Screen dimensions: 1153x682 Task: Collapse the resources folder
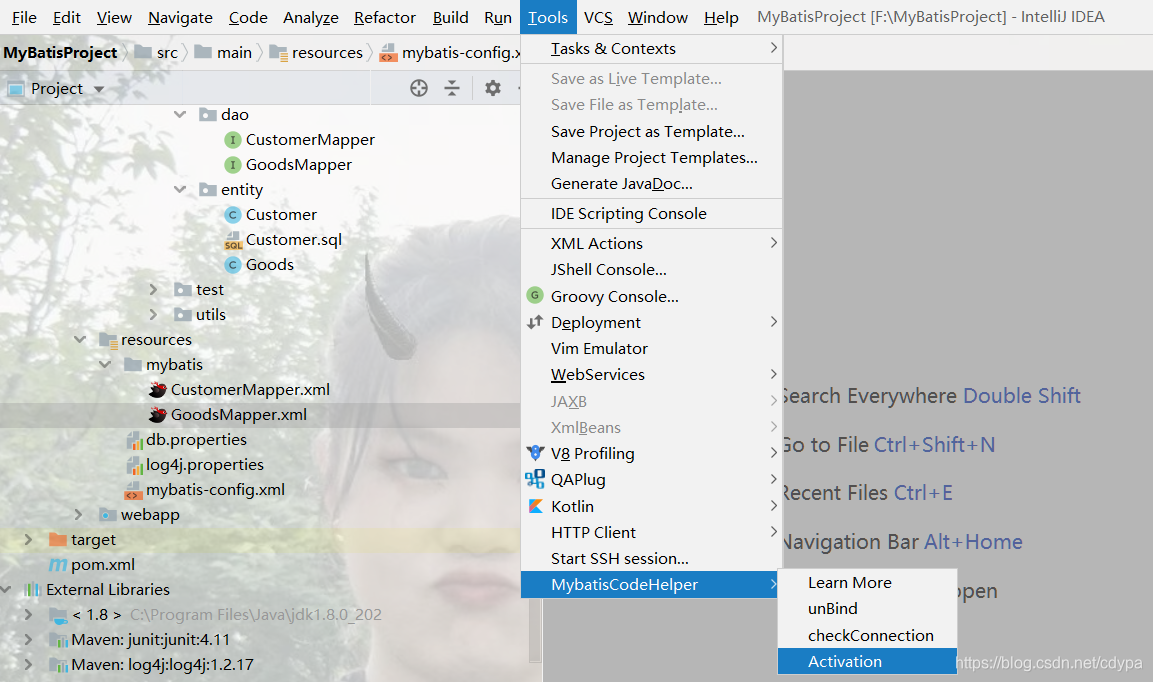[x=80, y=340]
